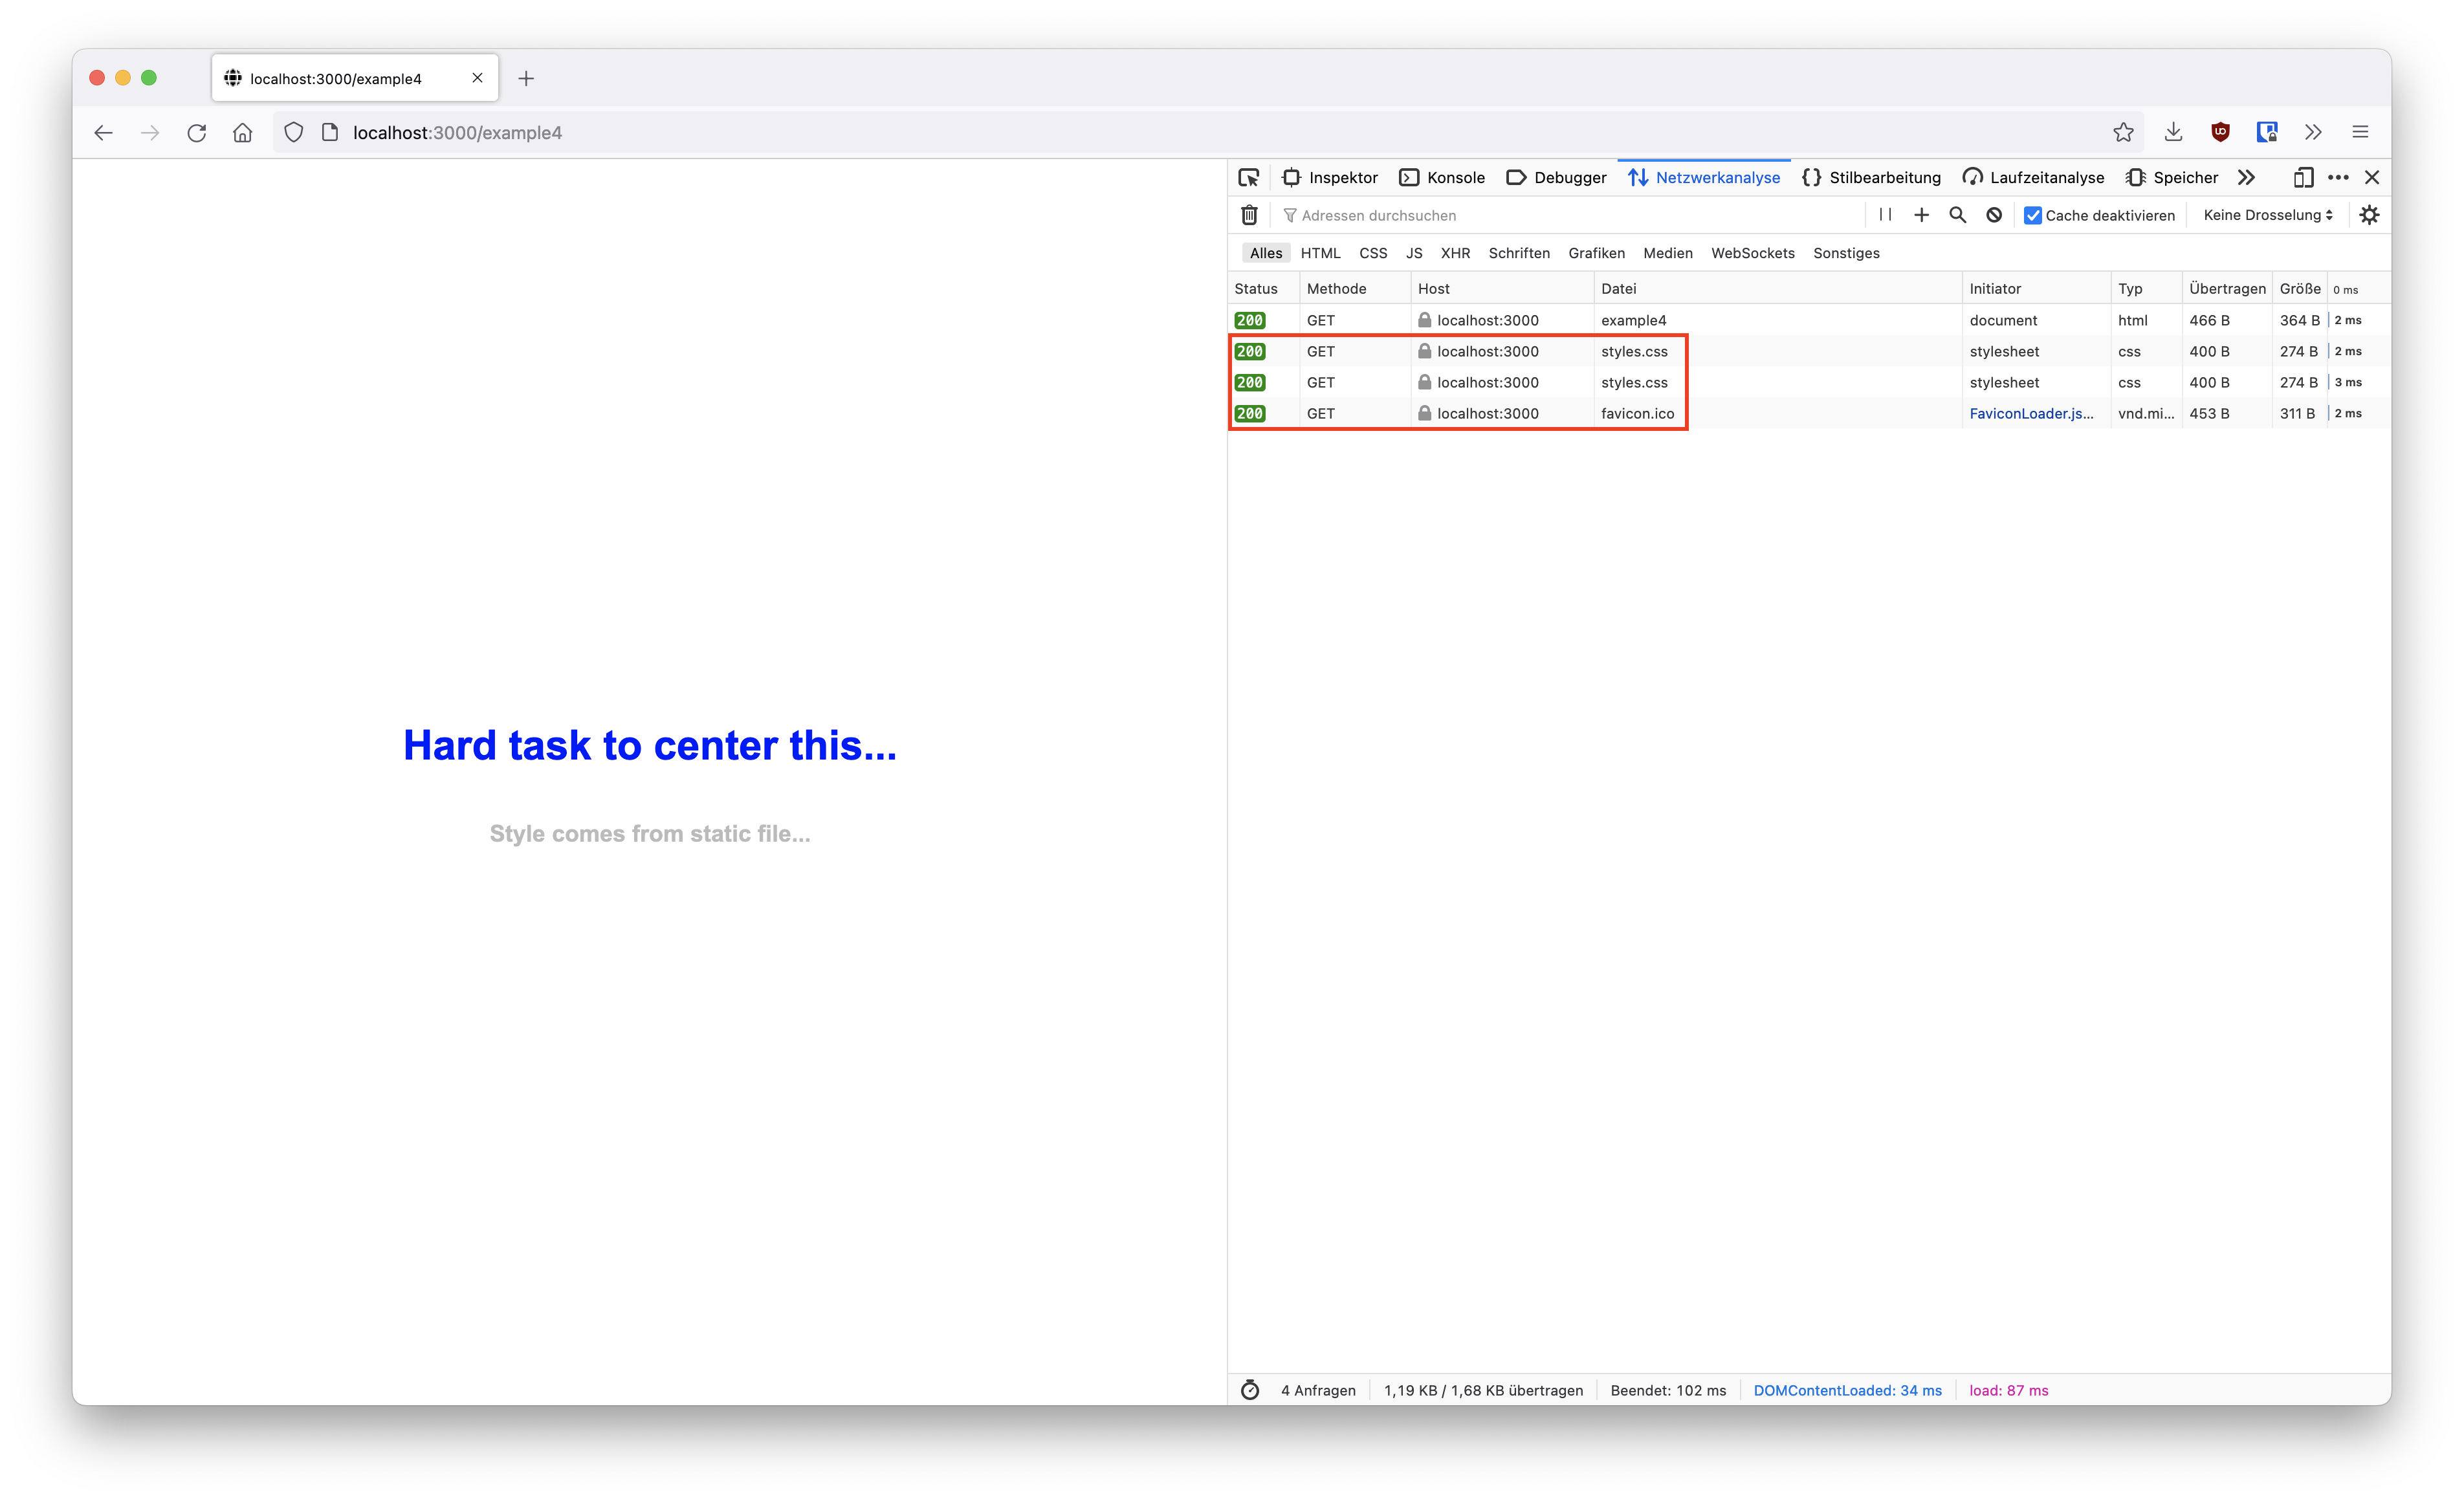The width and height of the screenshot is (2464, 1501).
Task: Start performance analysis stopwatch icon
Action: click(x=1250, y=1390)
